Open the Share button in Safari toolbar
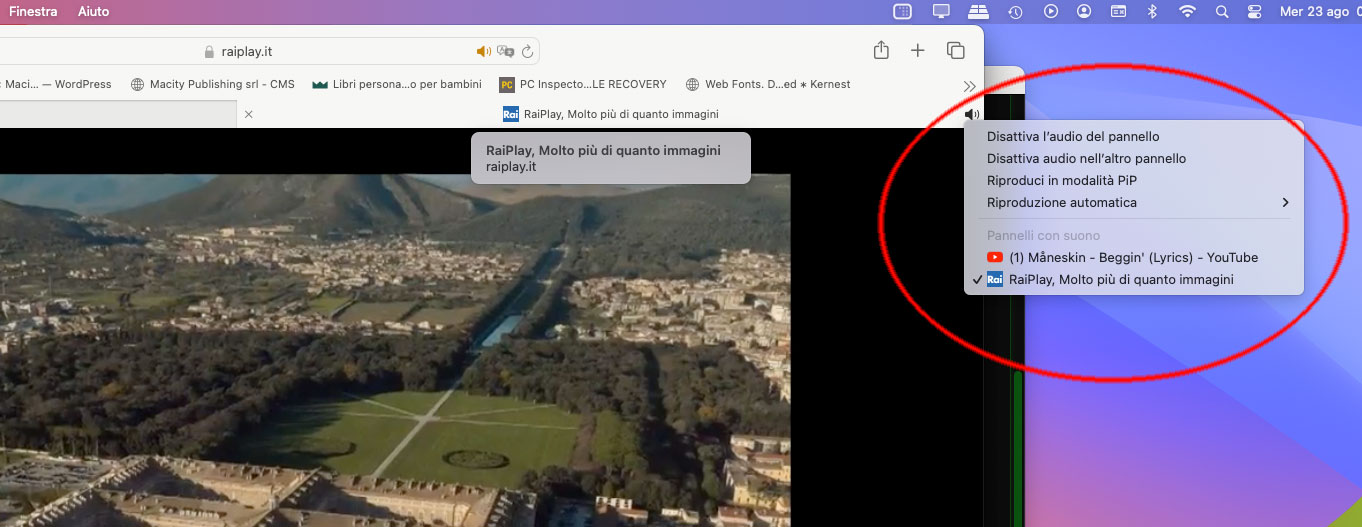The height and width of the screenshot is (527, 1362). (881, 50)
